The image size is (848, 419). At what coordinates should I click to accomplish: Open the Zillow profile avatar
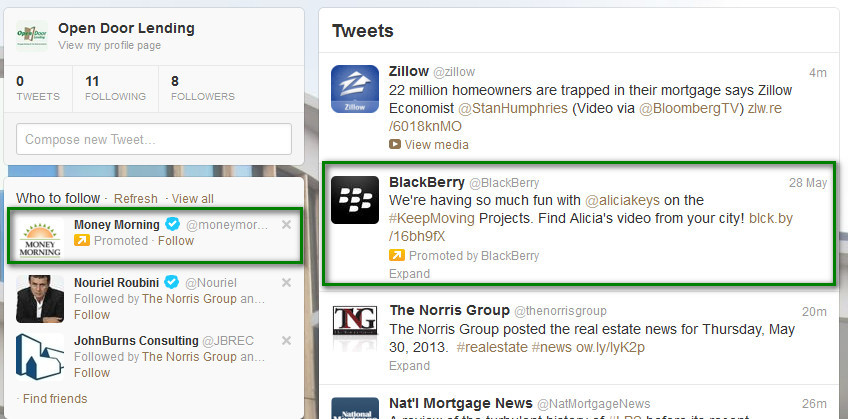coord(355,89)
